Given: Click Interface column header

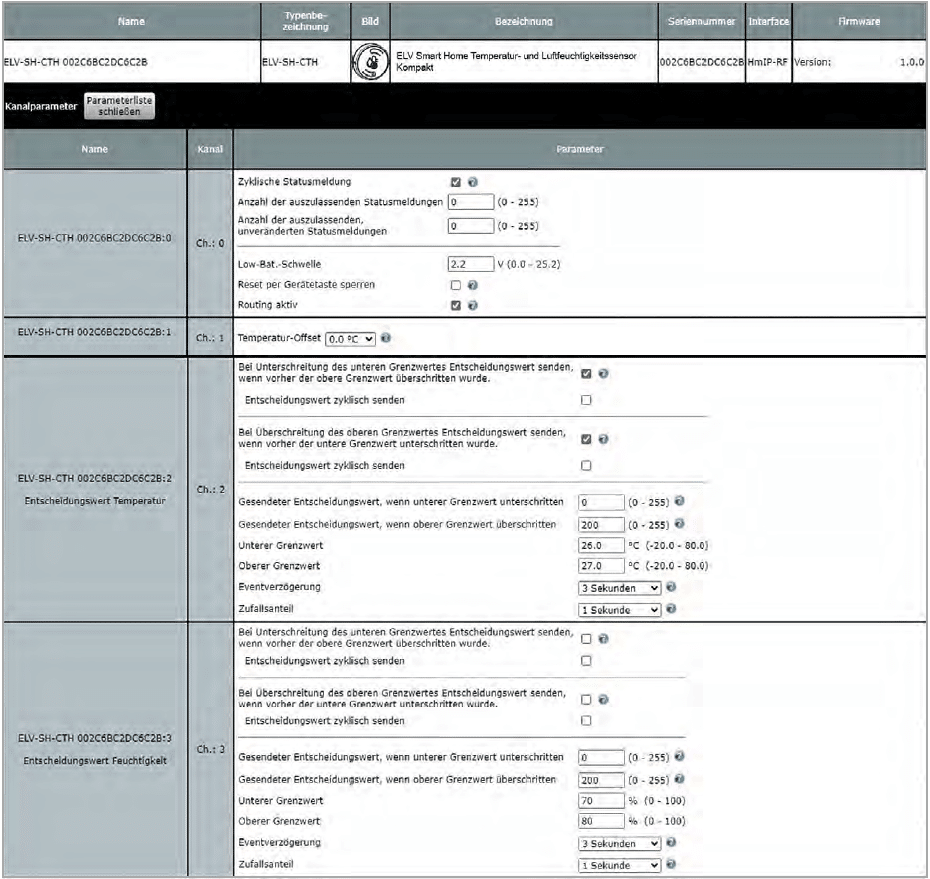Looking at the screenshot, I should [769, 21].
